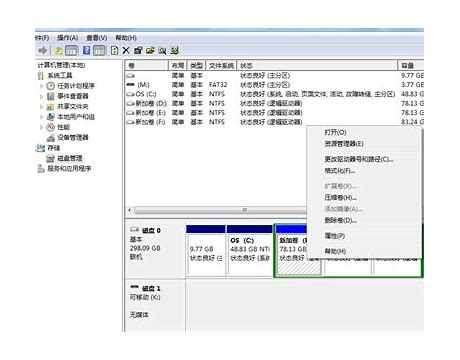Screen dimensions: 460x360
Task: Click the 298.09 GB size text under 磁盘 0
Action: 145,248
